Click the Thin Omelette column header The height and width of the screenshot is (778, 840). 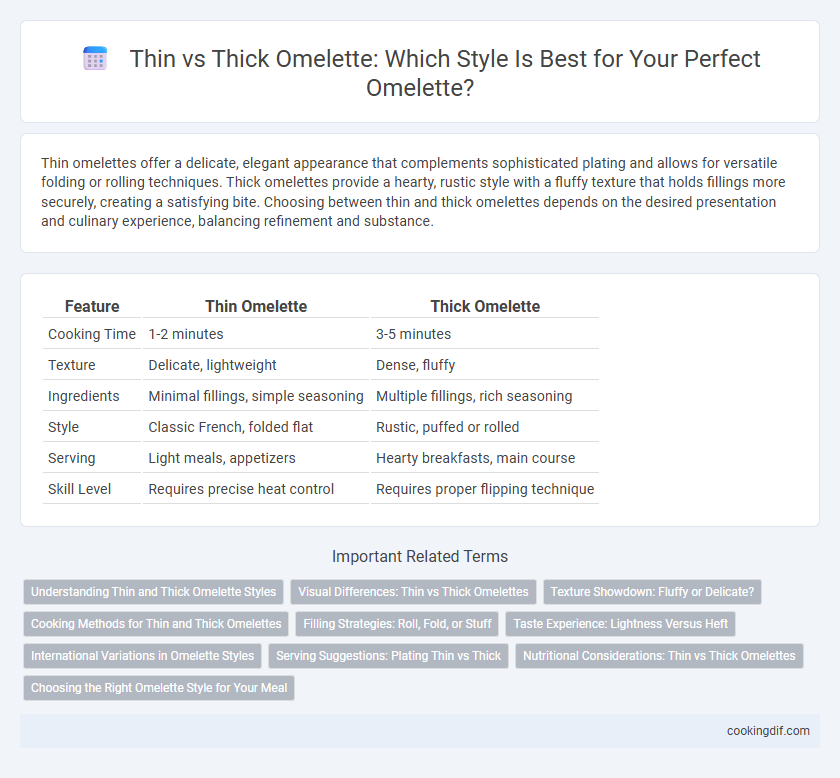pos(256,306)
